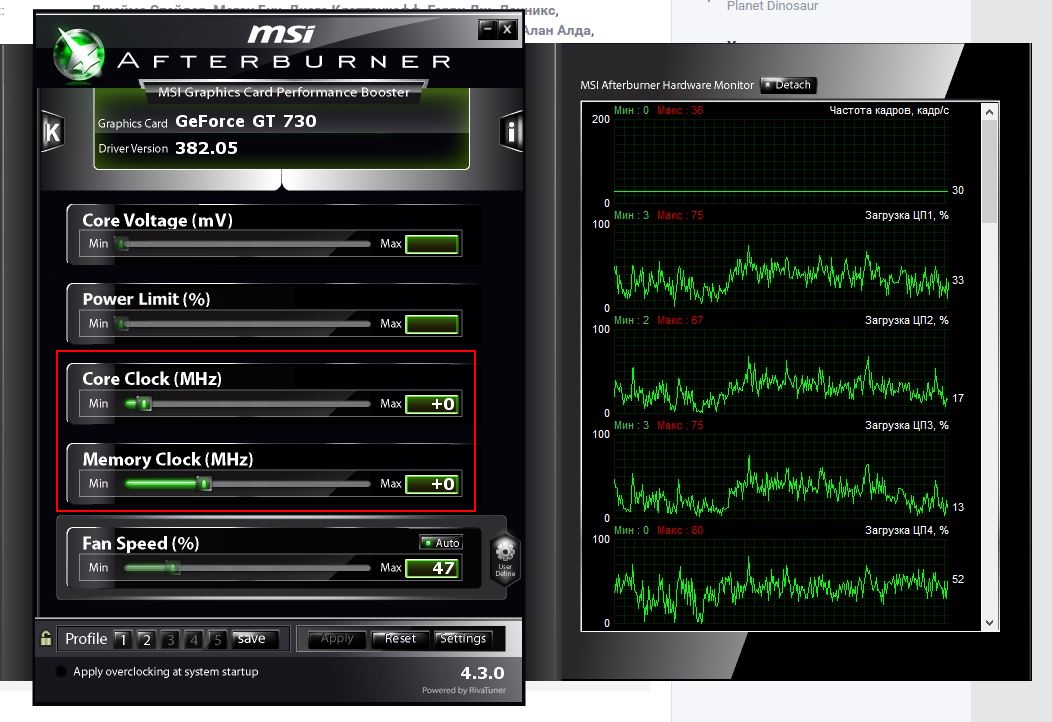This screenshot has height=722, width=1052.
Task: Click the driver version 382.05 text
Action: [x=207, y=148]
